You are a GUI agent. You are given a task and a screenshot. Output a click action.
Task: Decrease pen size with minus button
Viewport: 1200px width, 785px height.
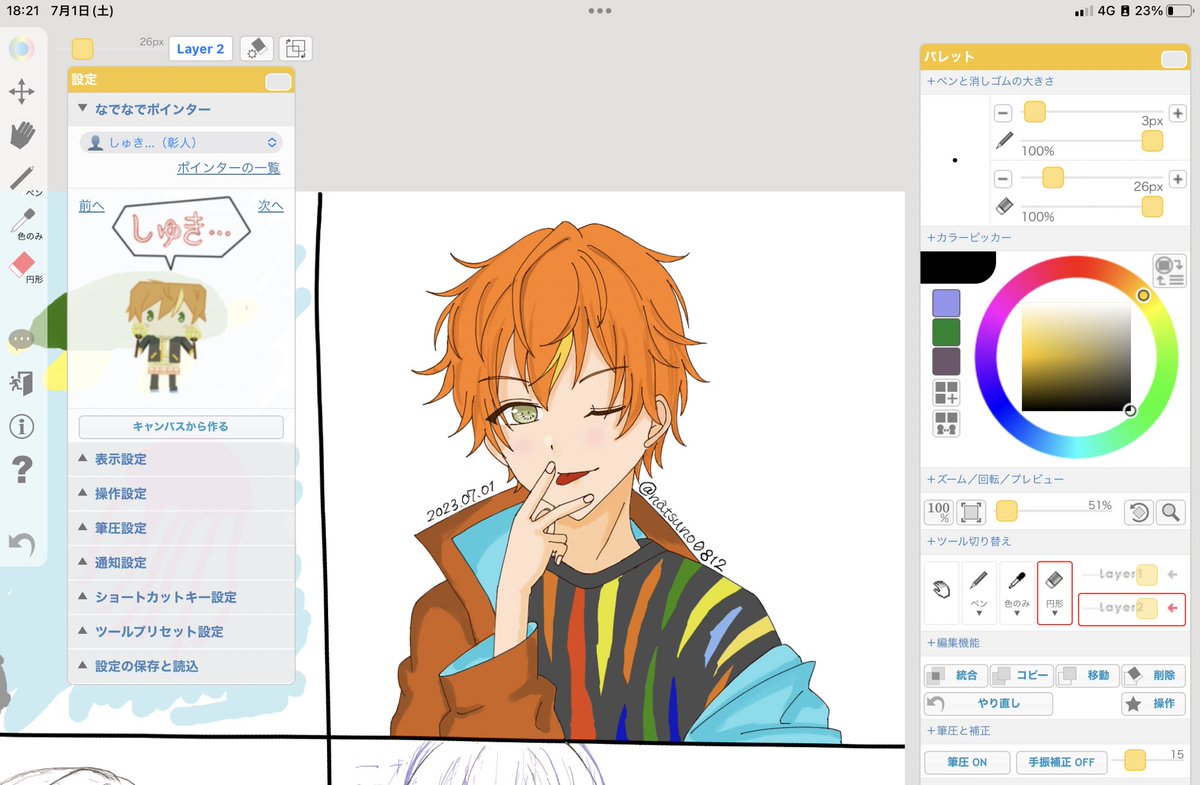(x=1003, y=114)
